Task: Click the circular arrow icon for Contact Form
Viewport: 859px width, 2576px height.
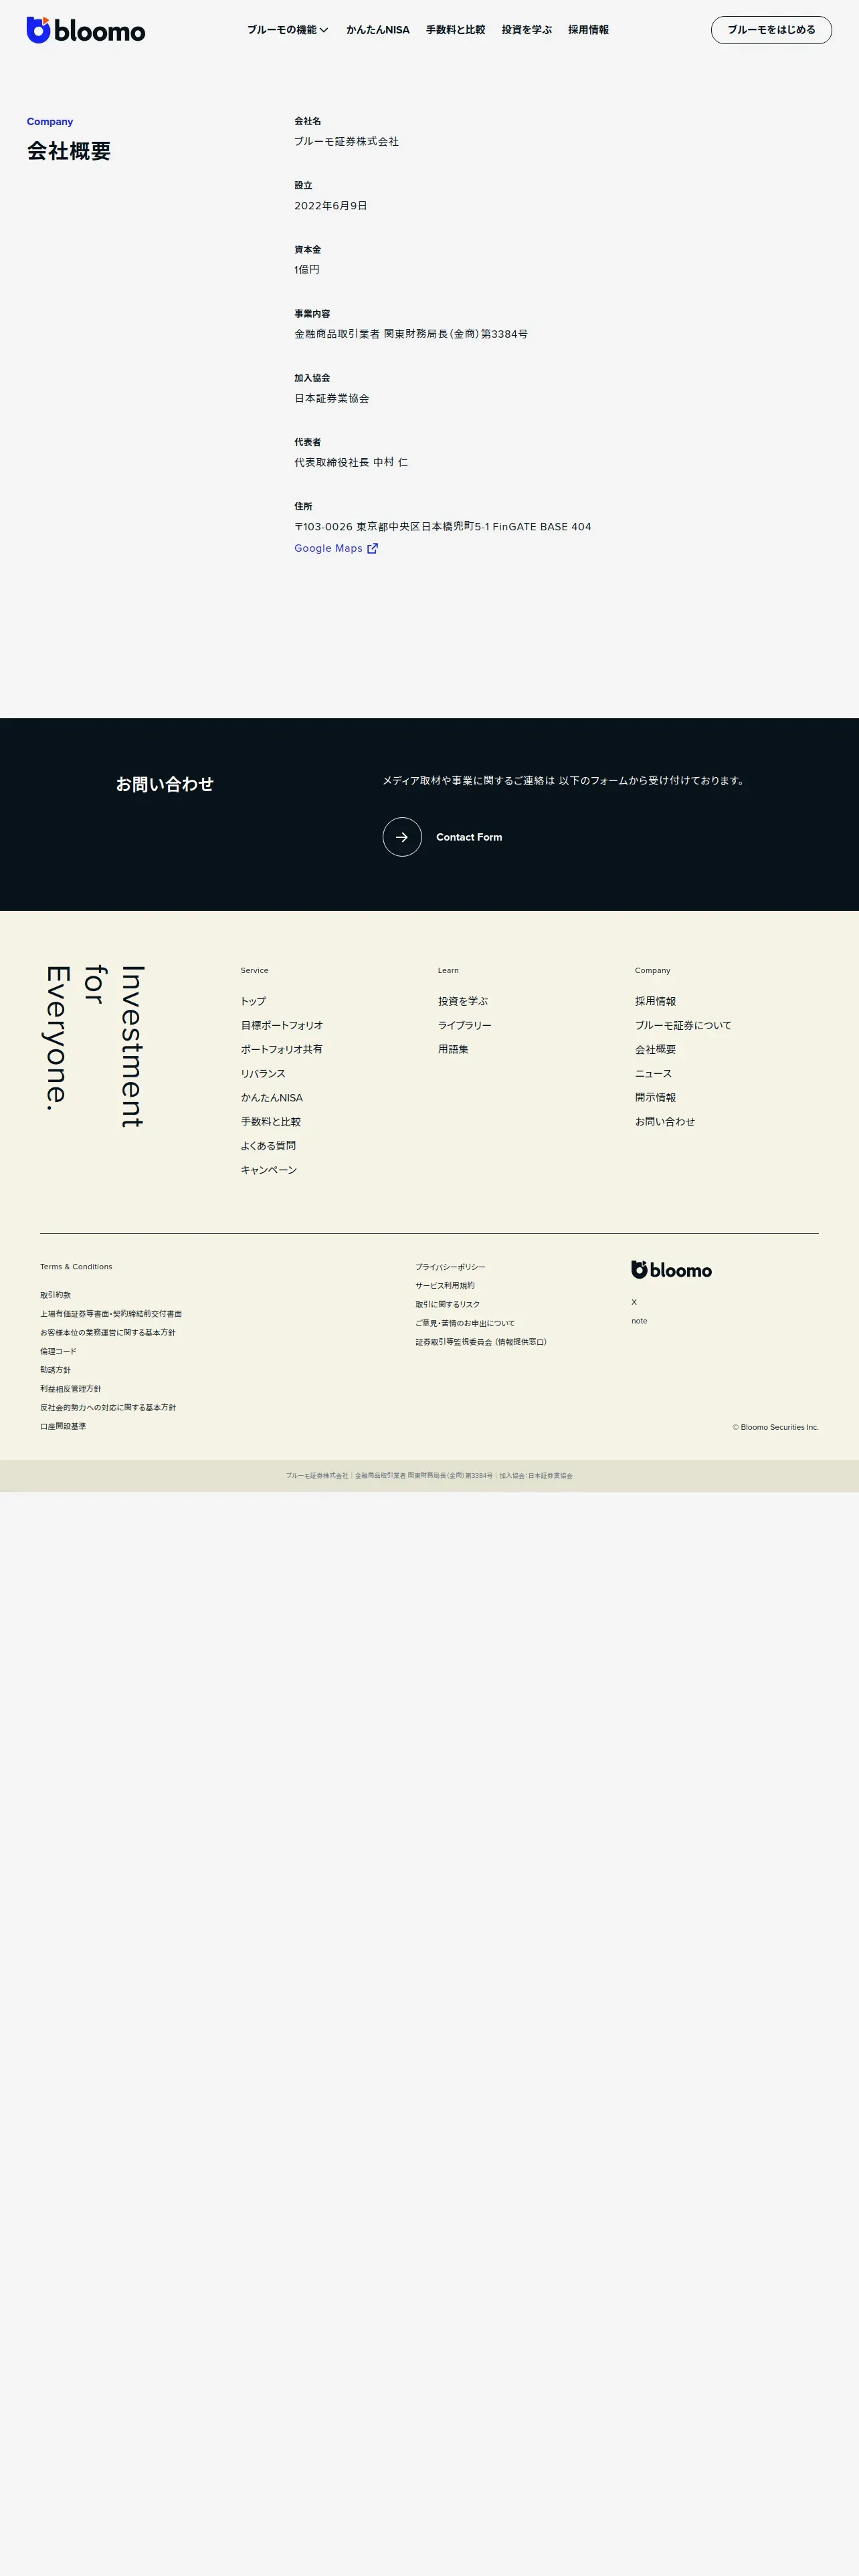Action: (x=402, y=837)
